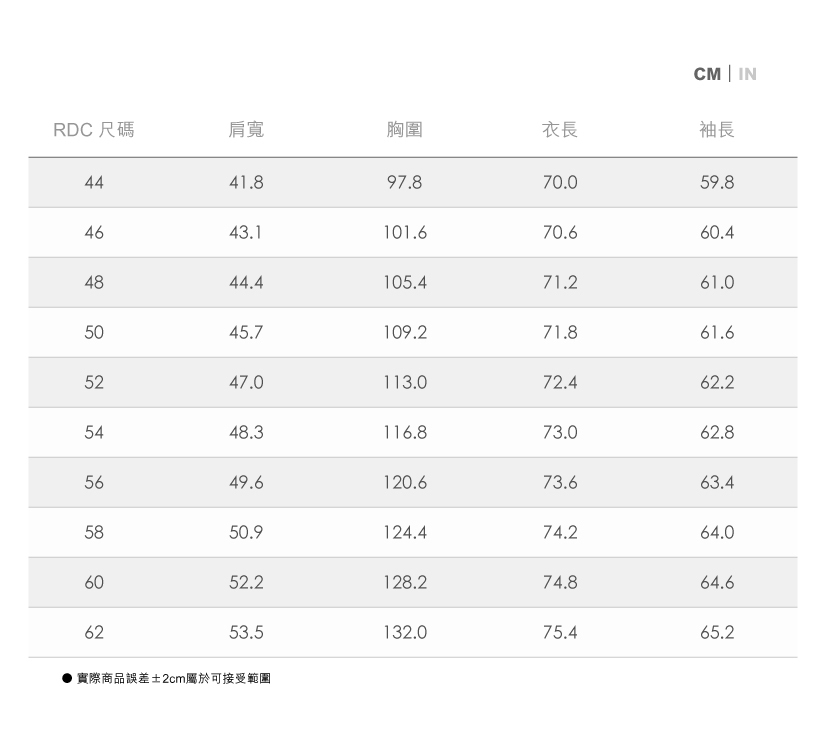Screen dimensions: 825x750
Task: Switch size chart units to CM
Action: pos(707,74)
